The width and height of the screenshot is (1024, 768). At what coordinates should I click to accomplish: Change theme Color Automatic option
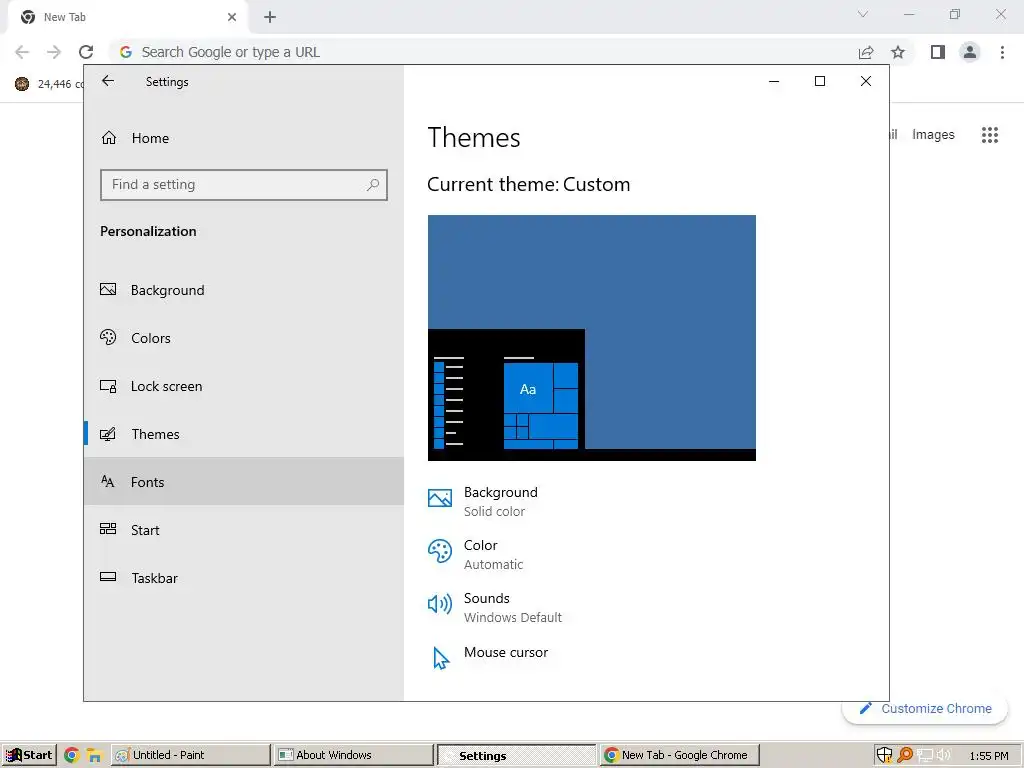pyautogui.click(x=475, y=554)
